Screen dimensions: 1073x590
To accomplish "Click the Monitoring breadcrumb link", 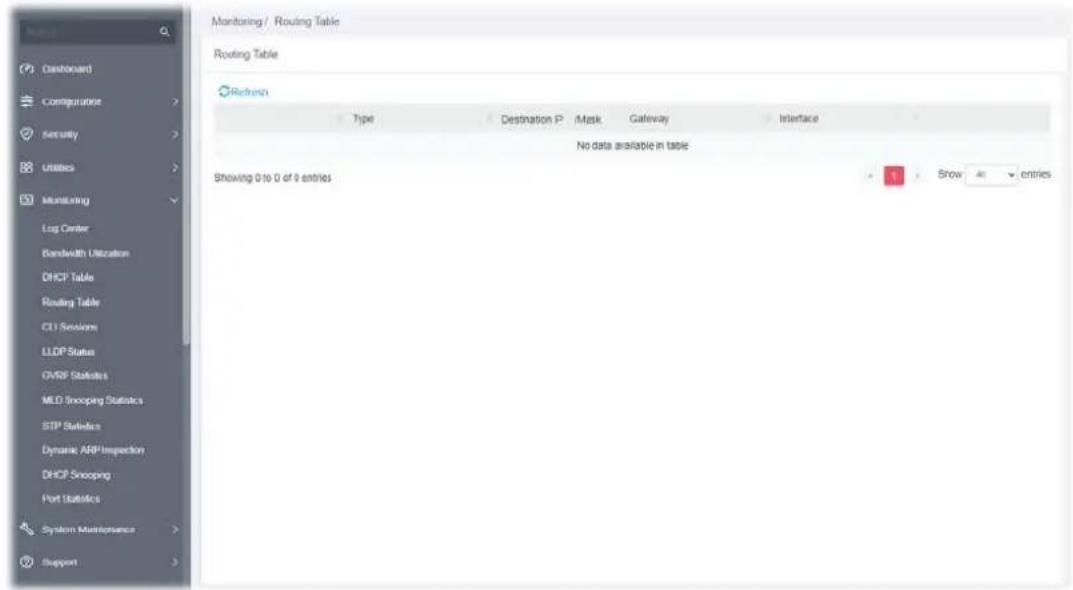I will tap(236, 21).
